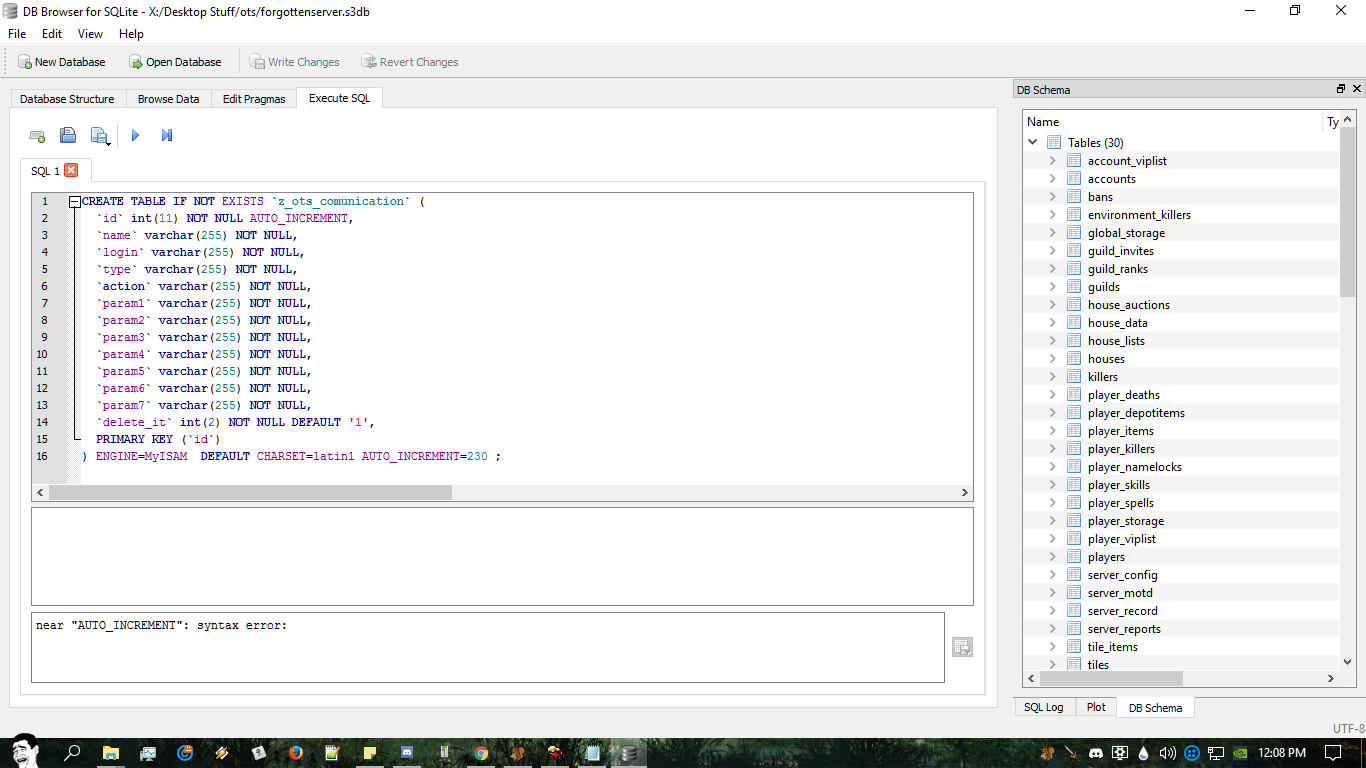This screenshot has width=1366, height=768.
Task: Select player_depotitems in schema tree
Action: 1136,413
